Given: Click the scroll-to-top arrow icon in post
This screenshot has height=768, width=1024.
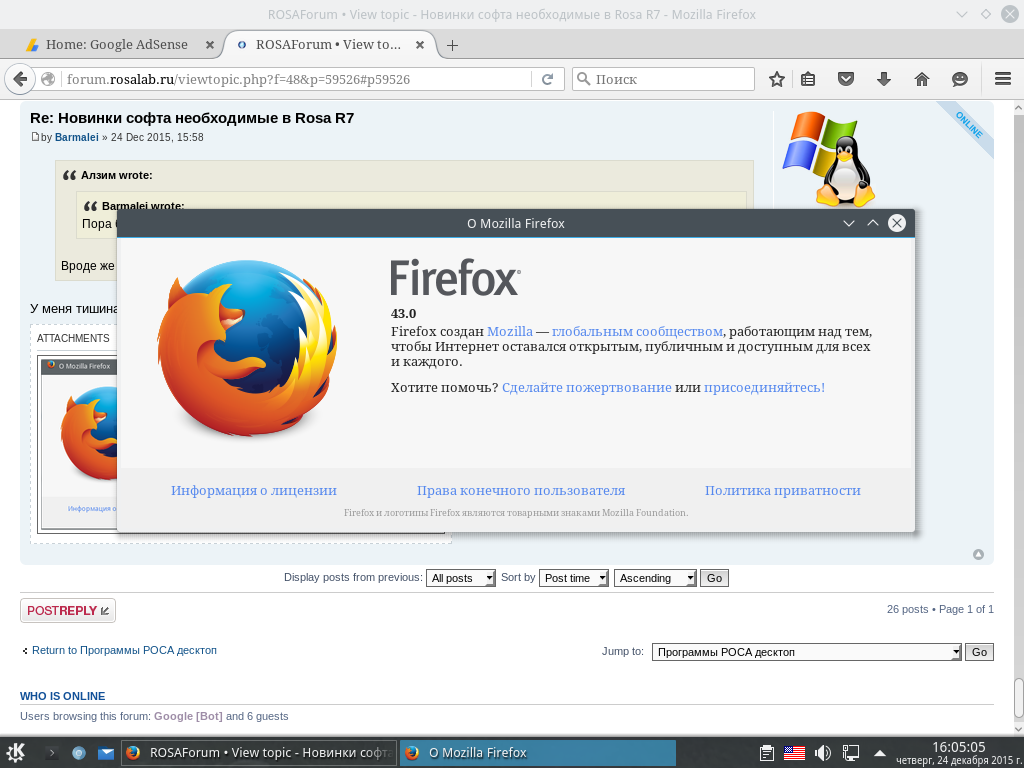Looking at the screenshot, I should [978, 554].
